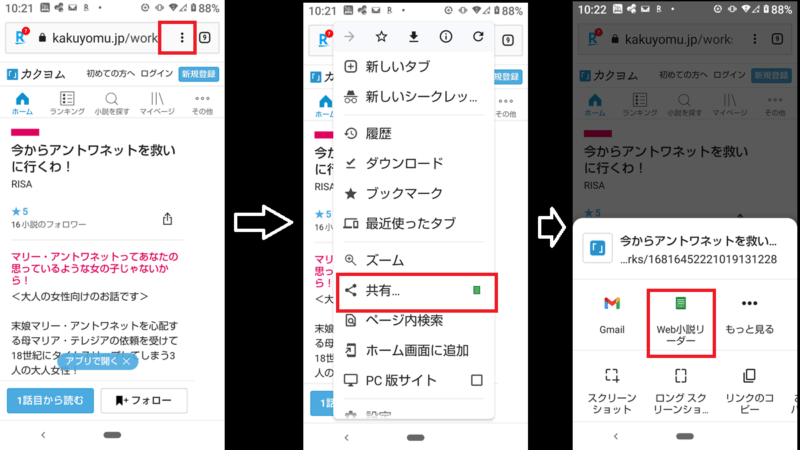Image resolution: width=800 pixels, height=450 pixels.
Task: Select ダウンロード from the menu
Action: [x=414, y=163]
